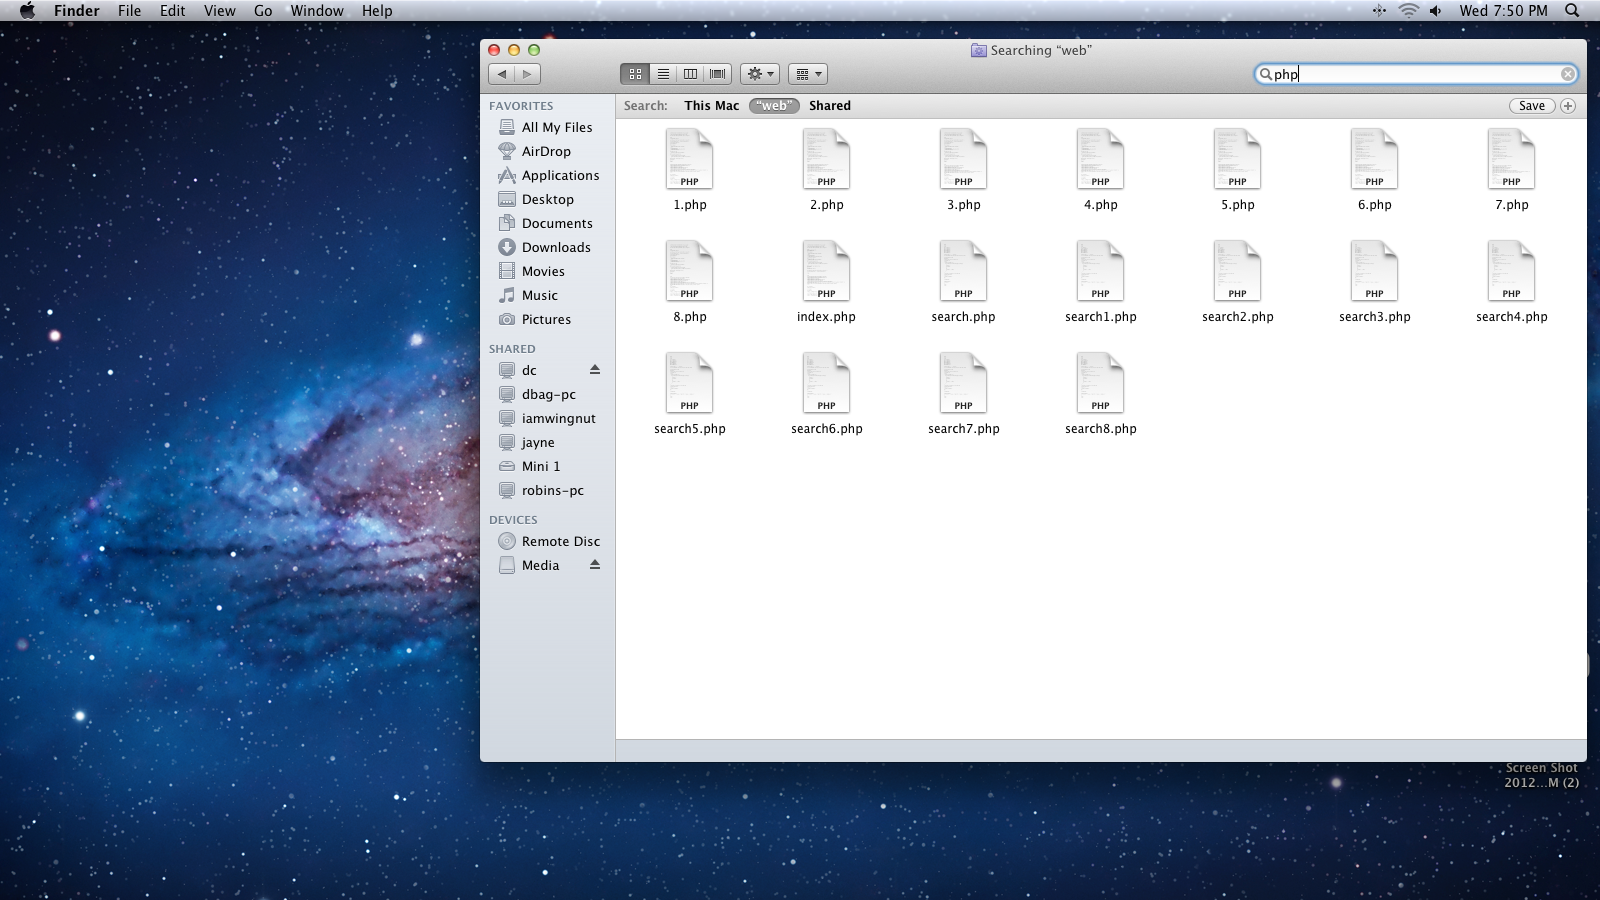Click the Back navigation arrow
This screenshot has height=900, width=1600.
(502, 74)
